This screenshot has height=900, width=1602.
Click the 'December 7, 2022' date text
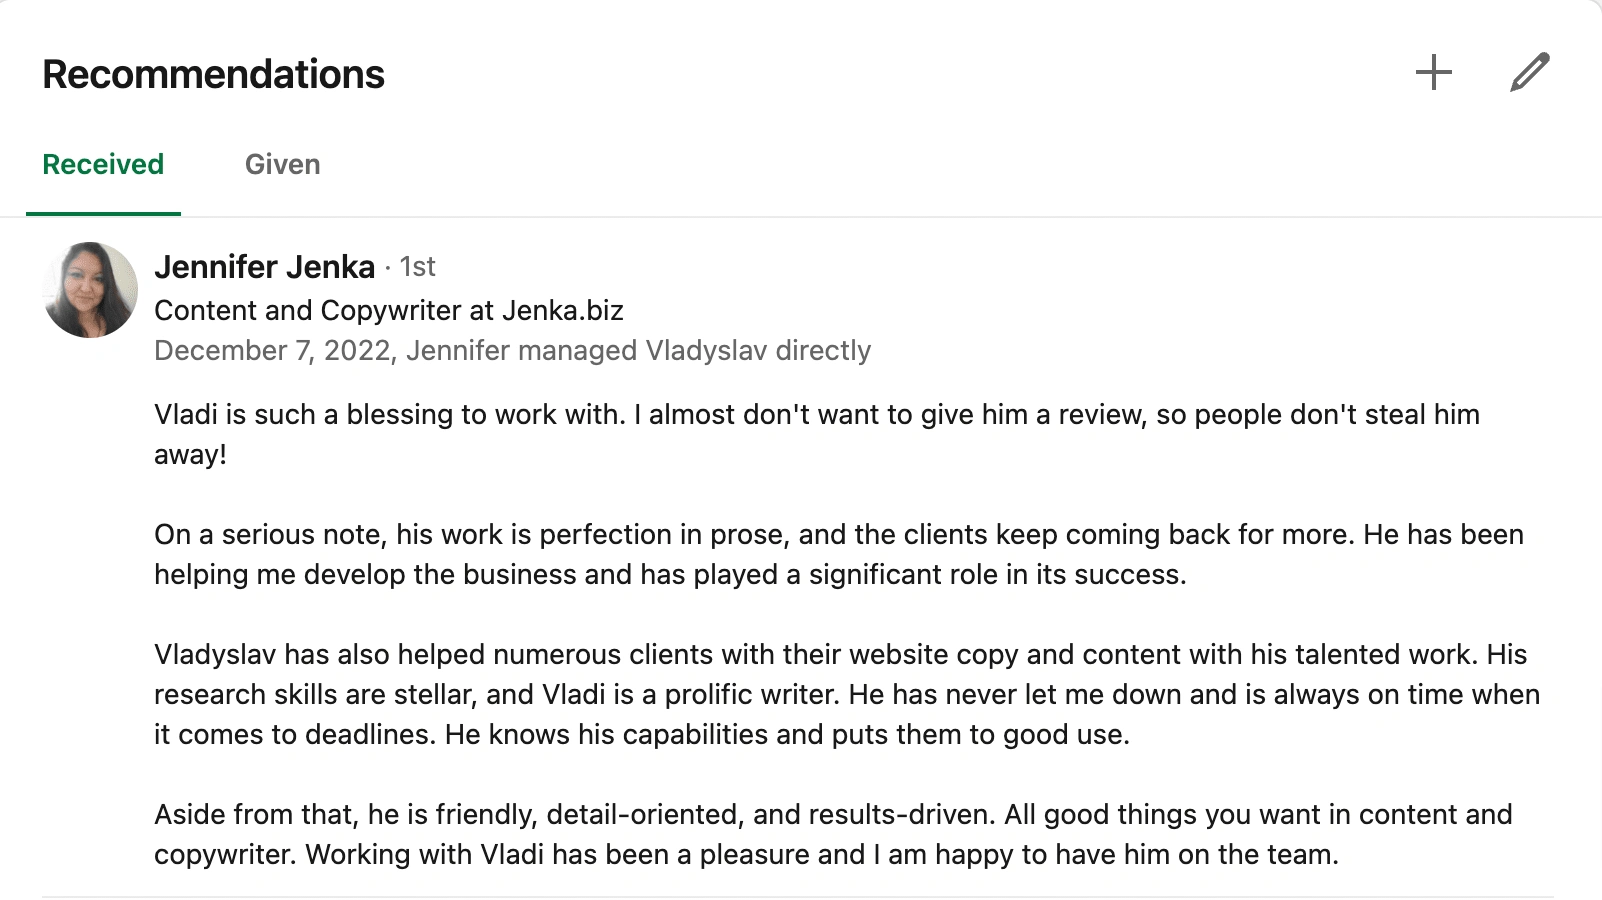pyautogui.click(x=272, y=351)
